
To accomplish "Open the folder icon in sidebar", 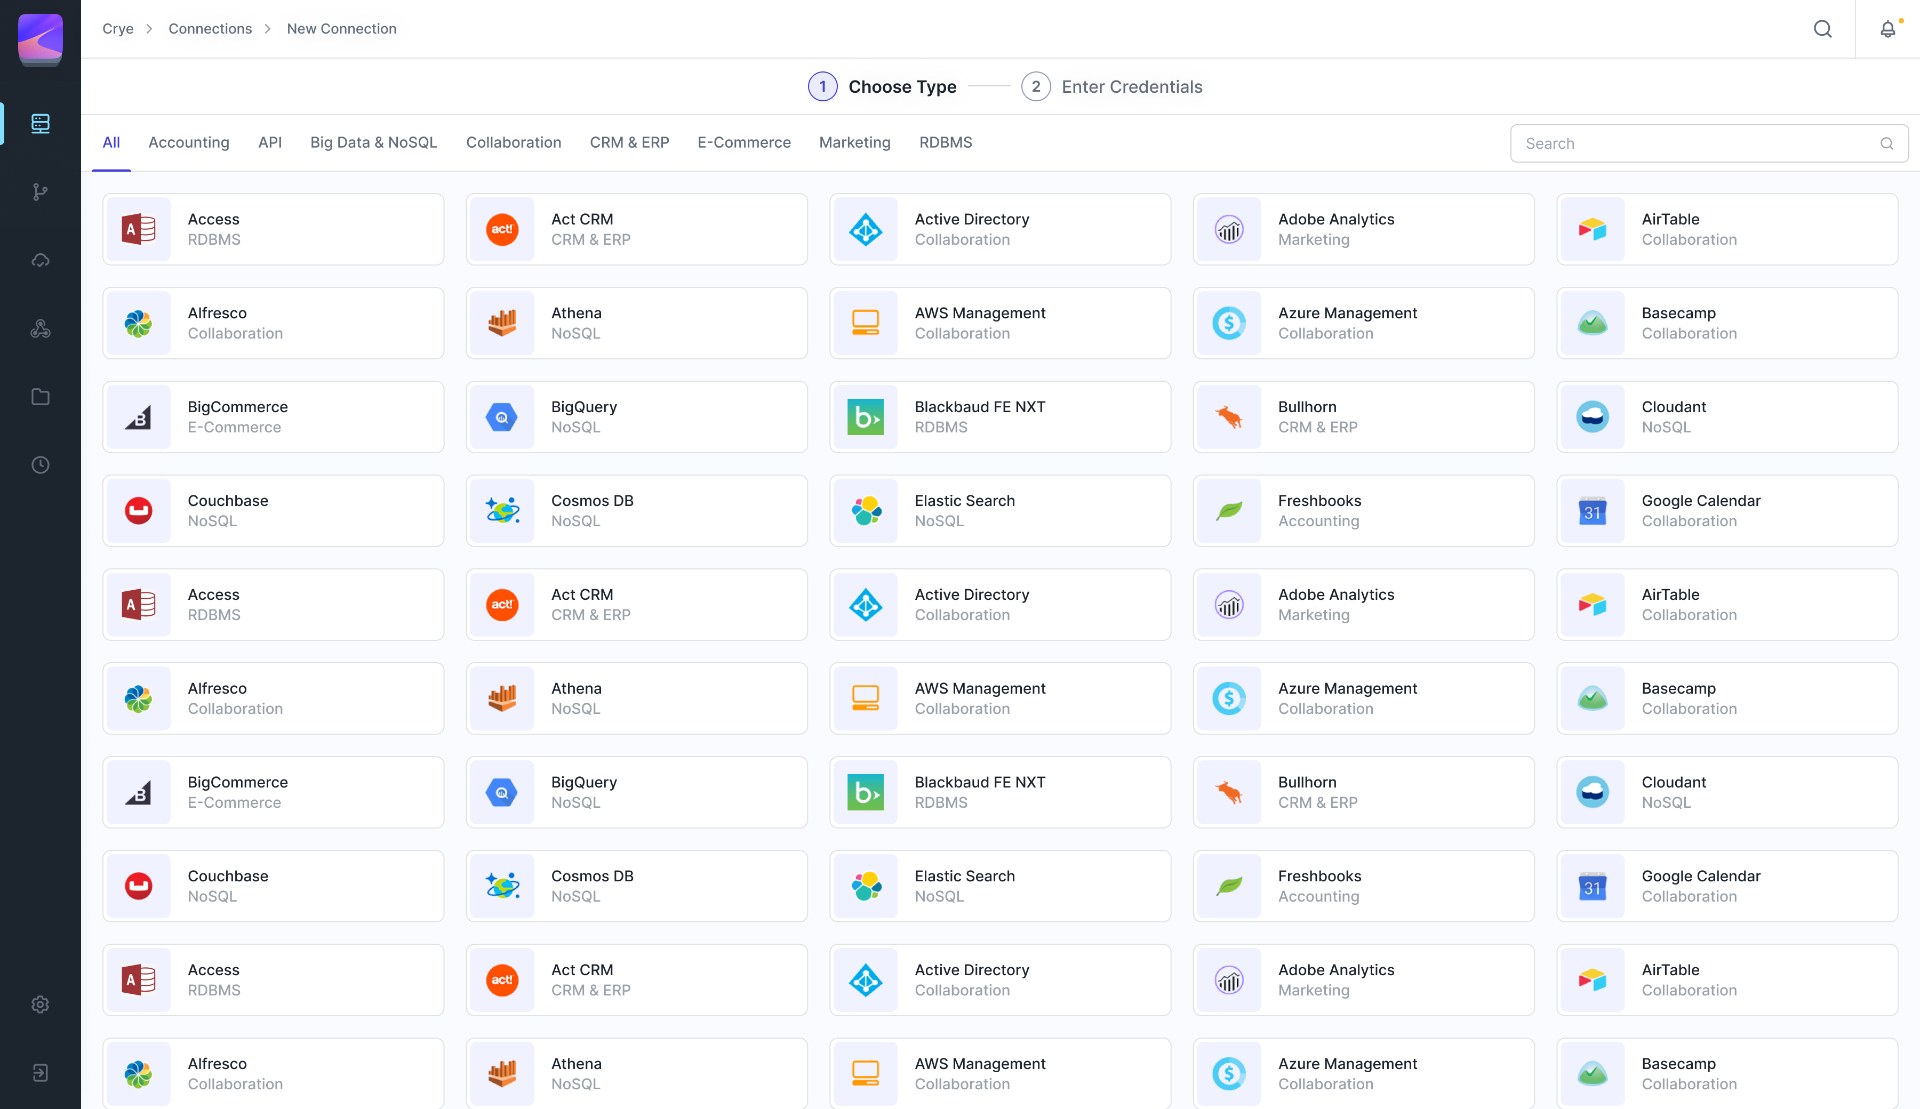I will [40, 396].
